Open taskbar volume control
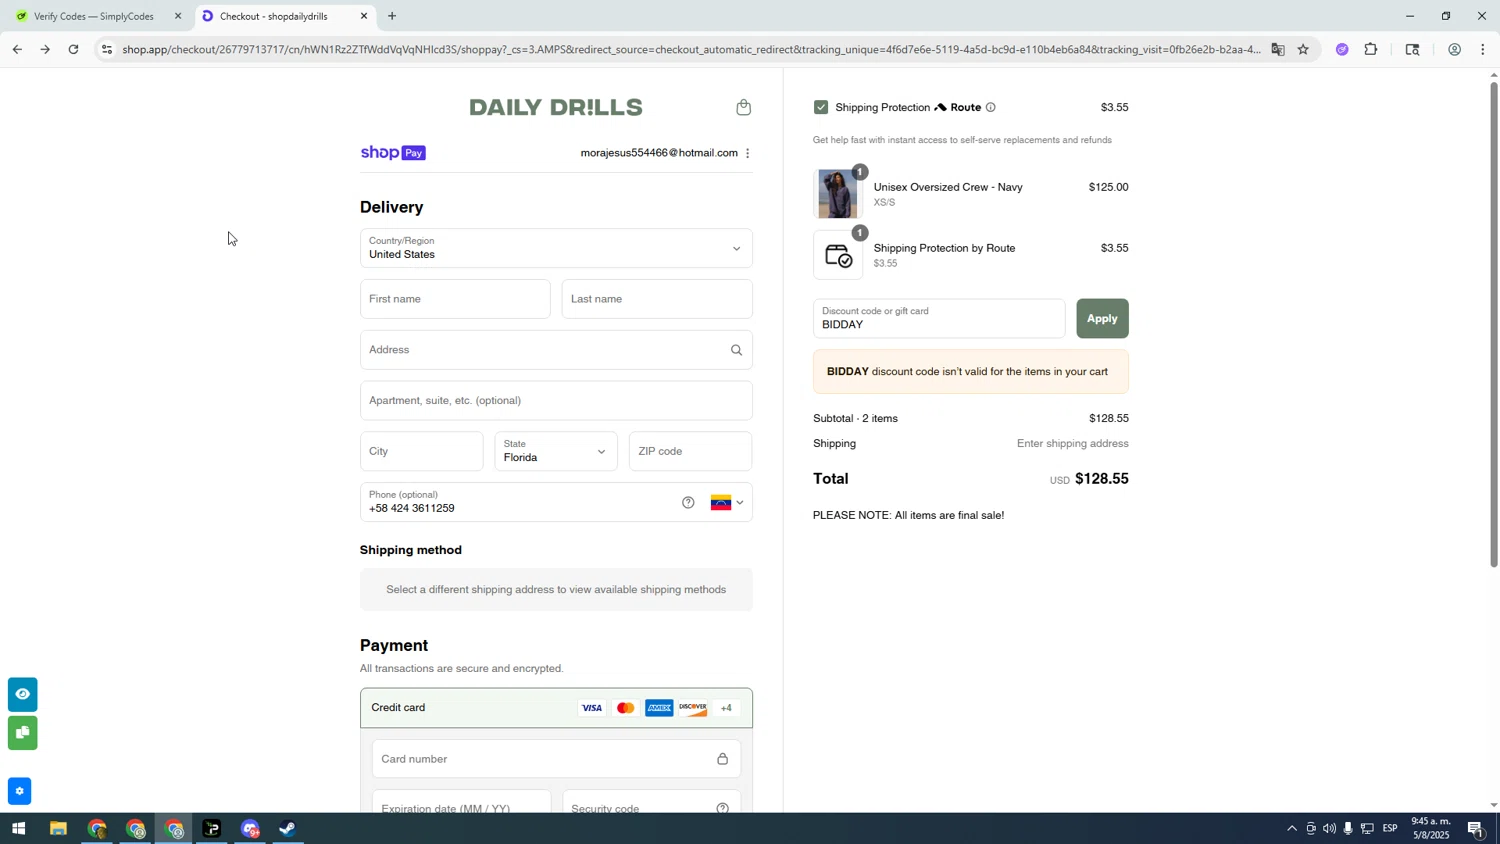Viewport: 1500px width, 844px height. (1329, 829)
